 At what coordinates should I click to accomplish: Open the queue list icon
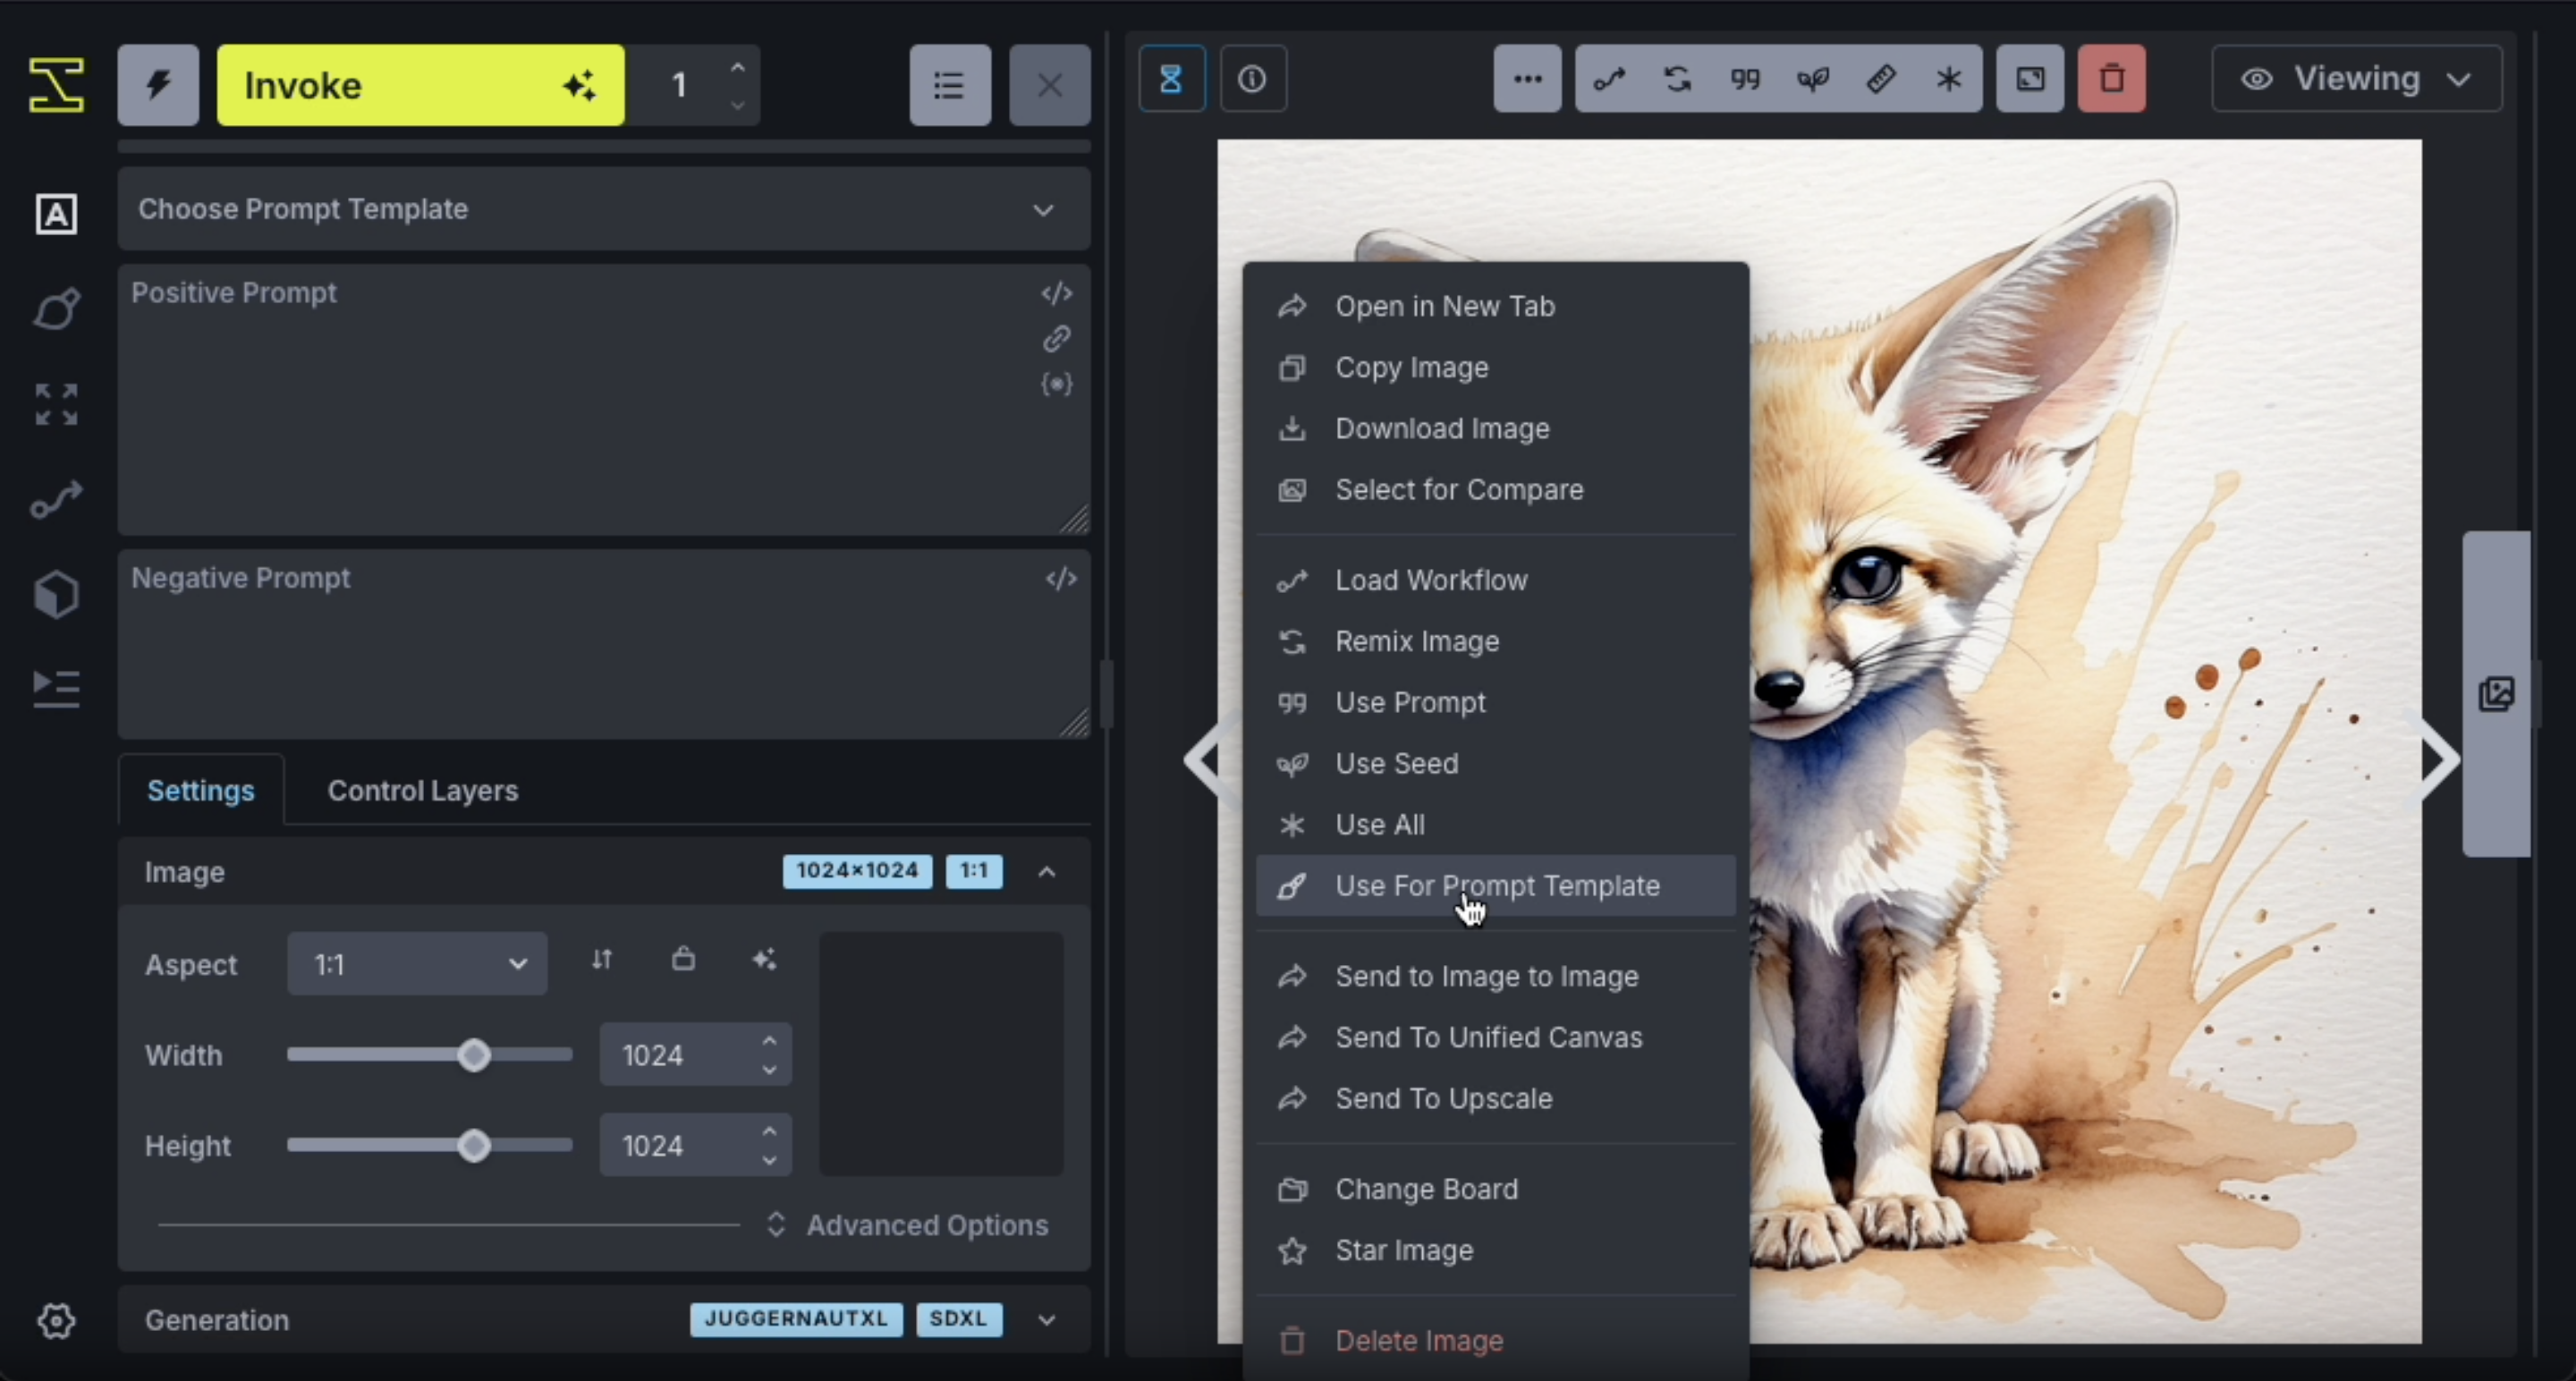(949, 85)
